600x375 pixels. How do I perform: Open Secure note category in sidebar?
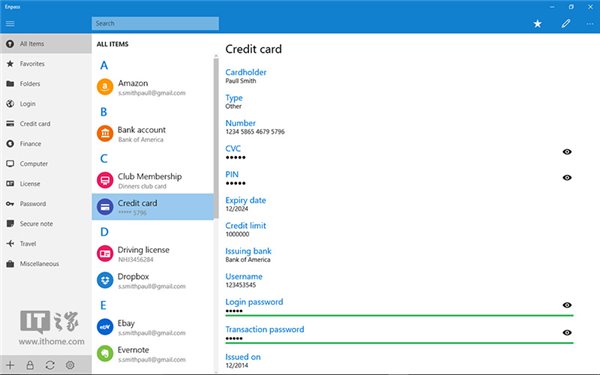pyautogui.click(x=46, y=223)
